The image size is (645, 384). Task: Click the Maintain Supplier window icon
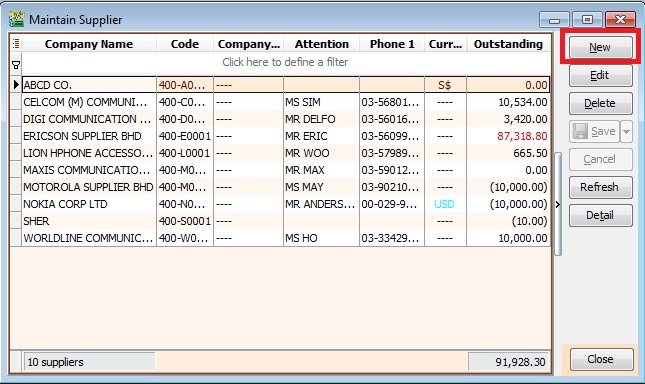point(17,19)
